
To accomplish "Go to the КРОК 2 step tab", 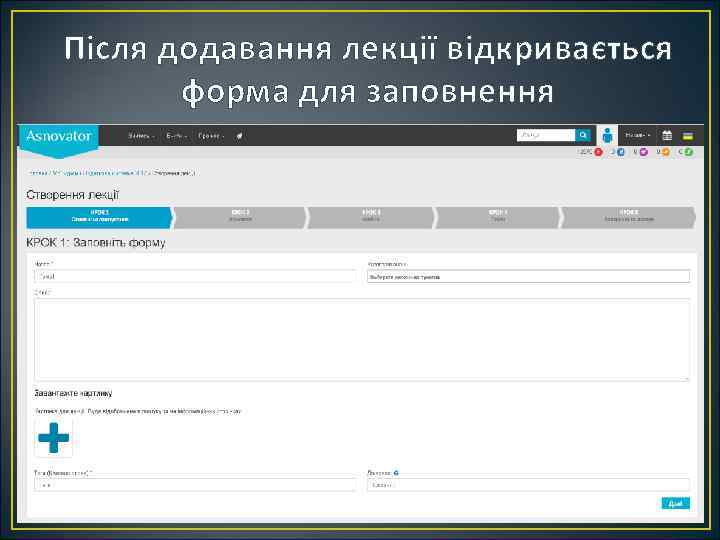I will pyautogui.click(x=240, y=217).
